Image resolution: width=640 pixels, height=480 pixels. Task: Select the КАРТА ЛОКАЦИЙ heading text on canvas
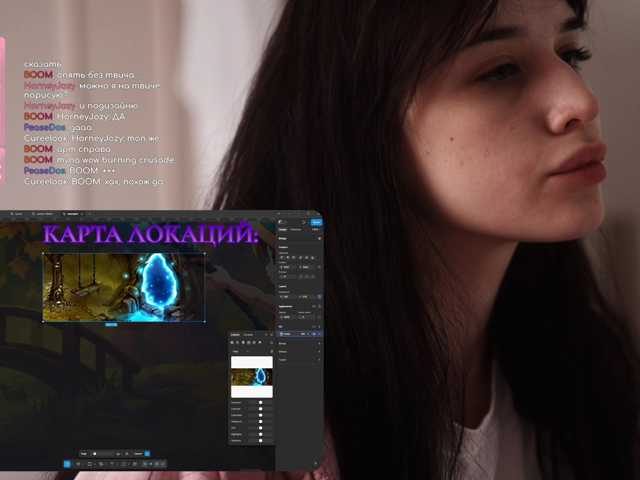[151, 234]
